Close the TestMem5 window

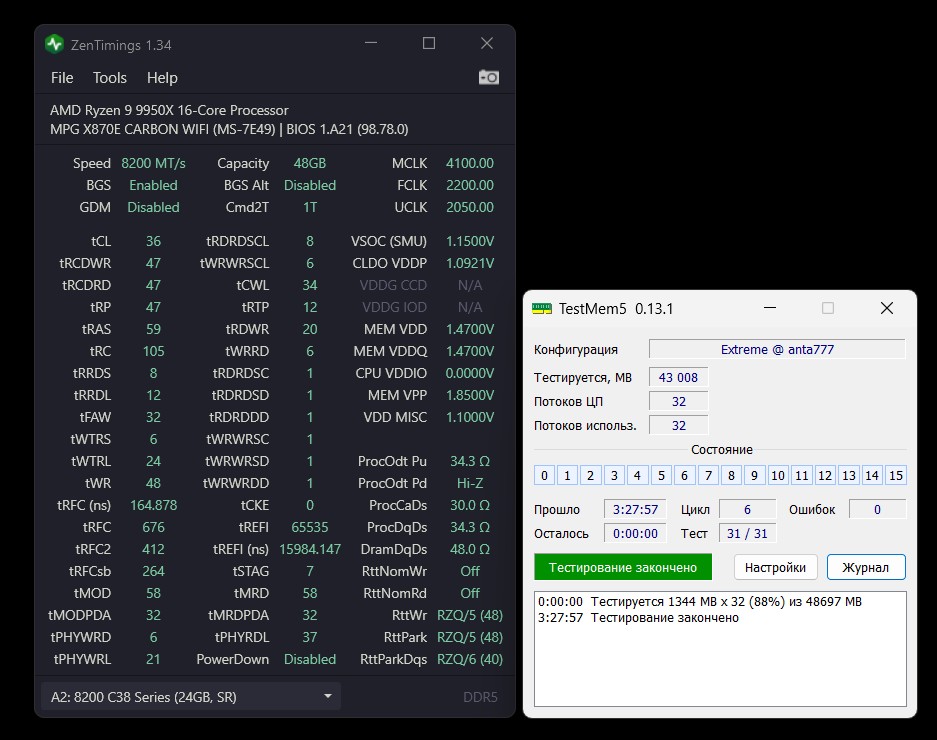886,309
